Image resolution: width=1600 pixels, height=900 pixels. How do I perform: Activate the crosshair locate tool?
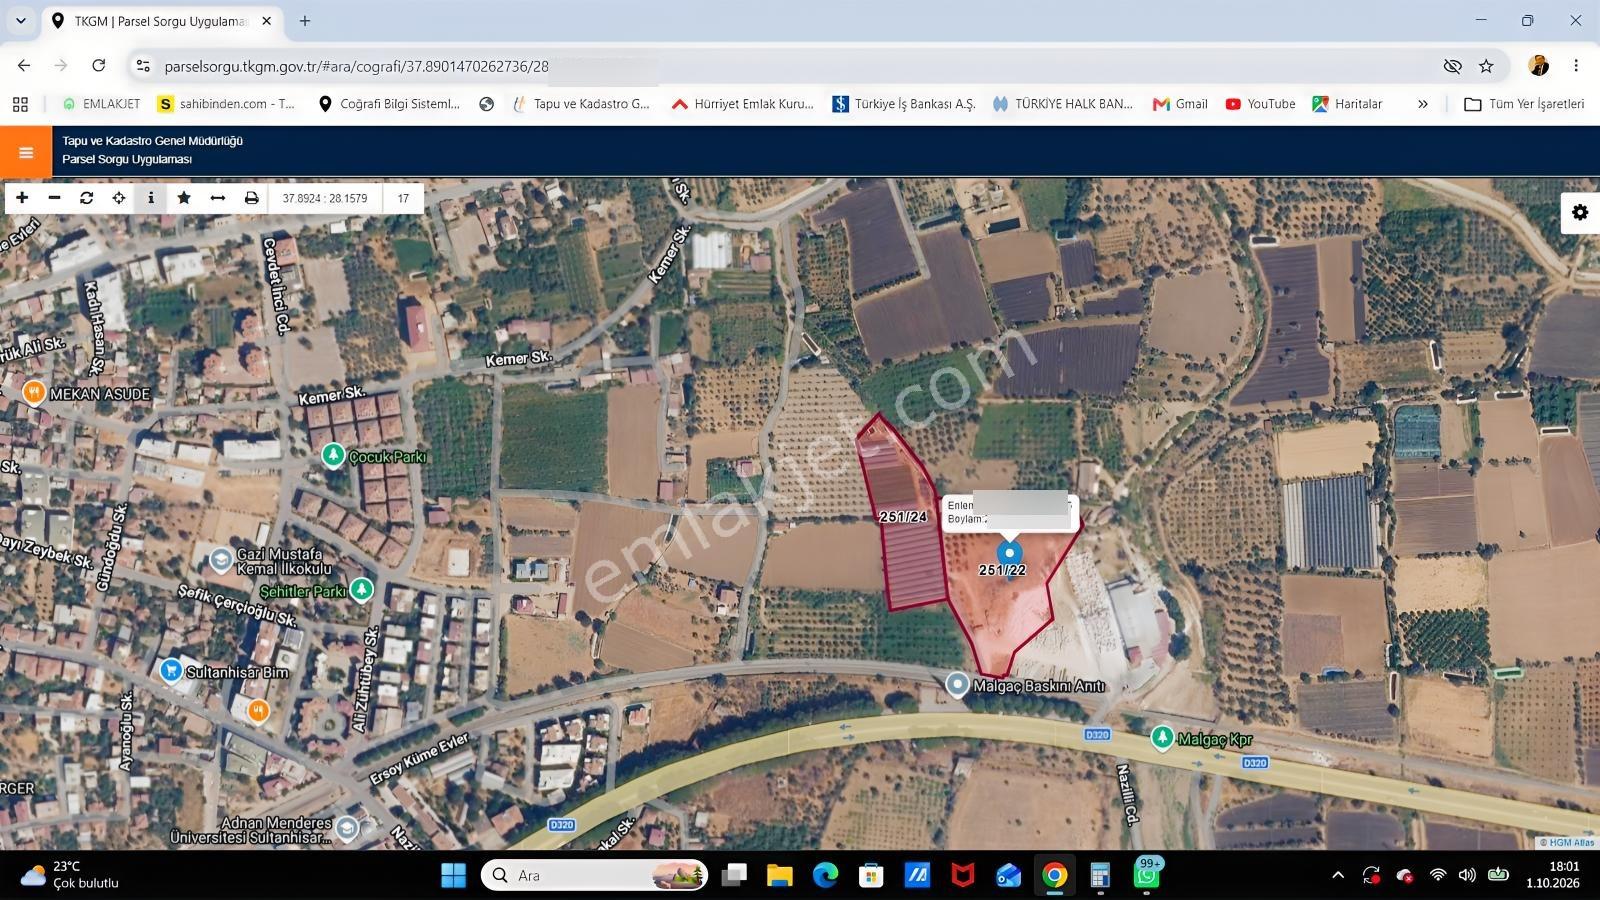[119, 198]
